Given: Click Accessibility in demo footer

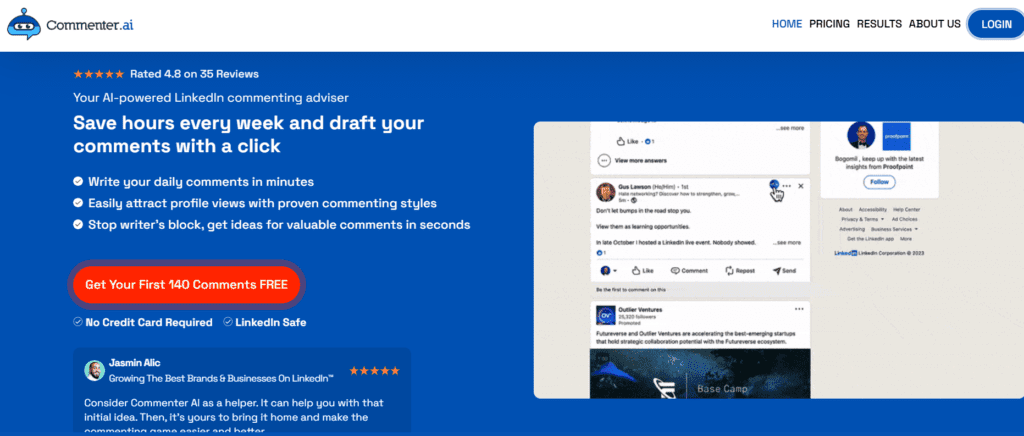Looking at the screenshot, I should point(872,210).
